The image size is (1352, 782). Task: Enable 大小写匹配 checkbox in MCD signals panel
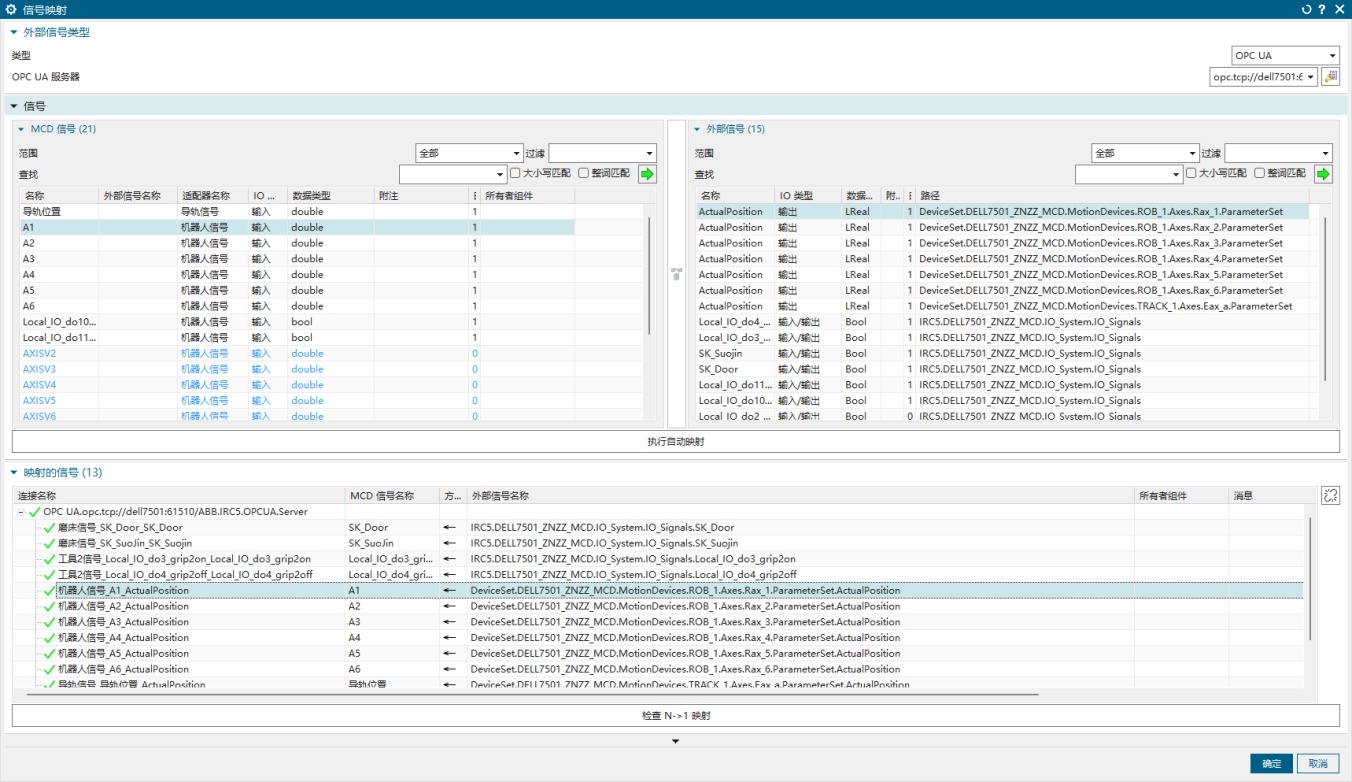pyautogui.click(x=516, y=174)
